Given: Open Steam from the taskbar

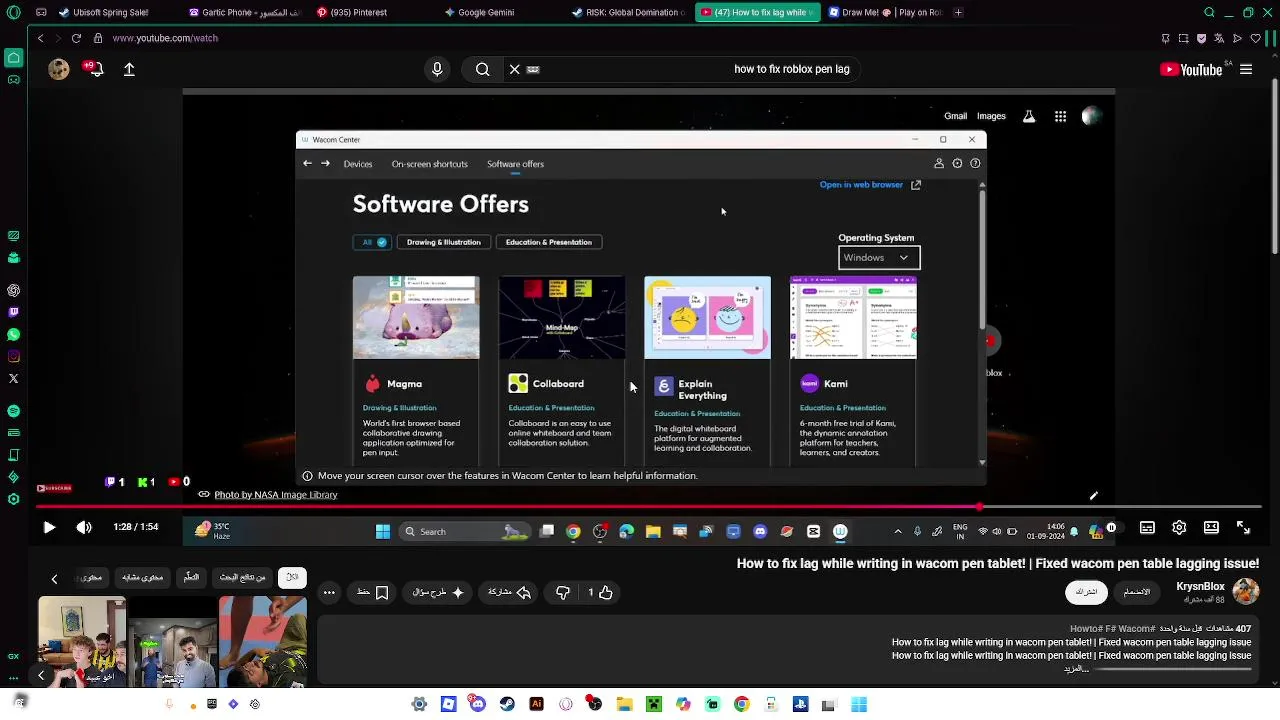Looking at the screenshot, I should (x=507, y=704).
